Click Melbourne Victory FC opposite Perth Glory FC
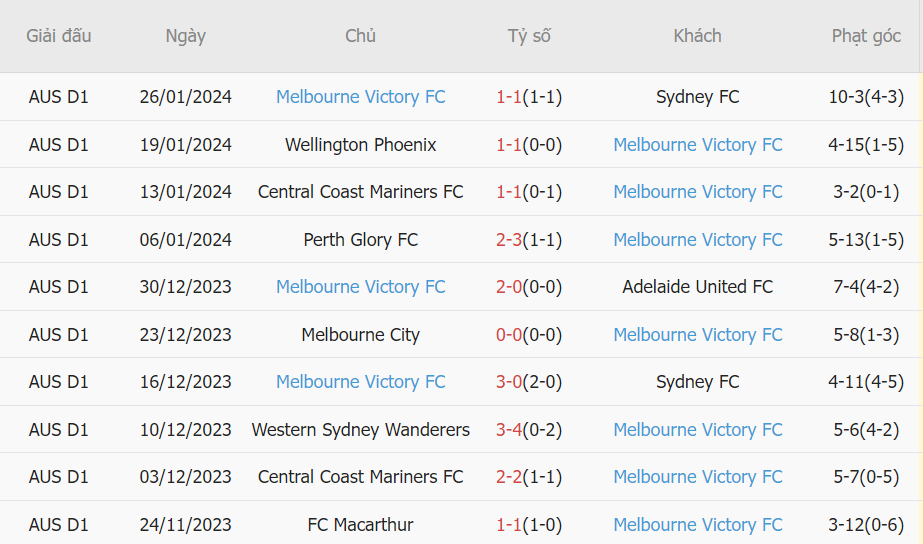The image size is (923, 544). (697, 240)
